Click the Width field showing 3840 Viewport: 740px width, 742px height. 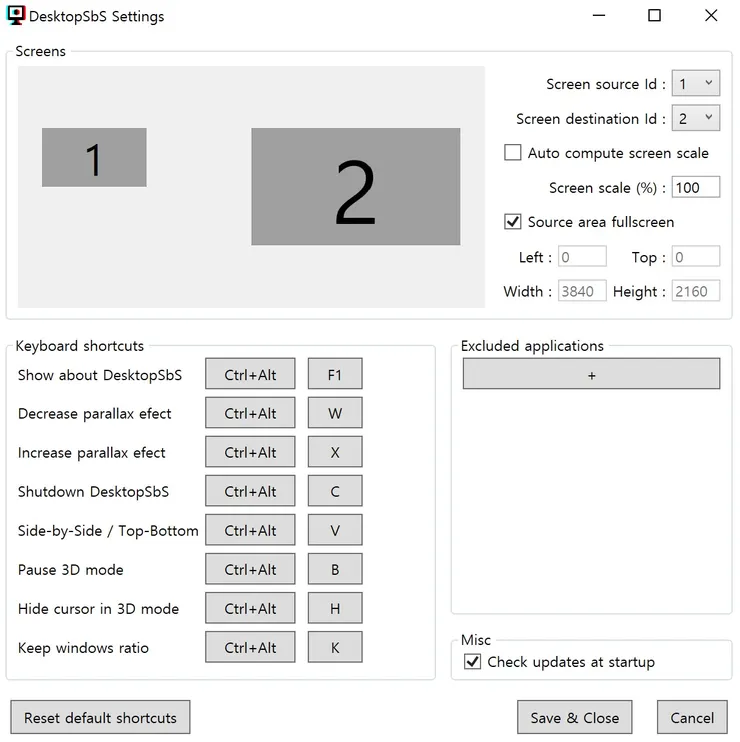582,291
